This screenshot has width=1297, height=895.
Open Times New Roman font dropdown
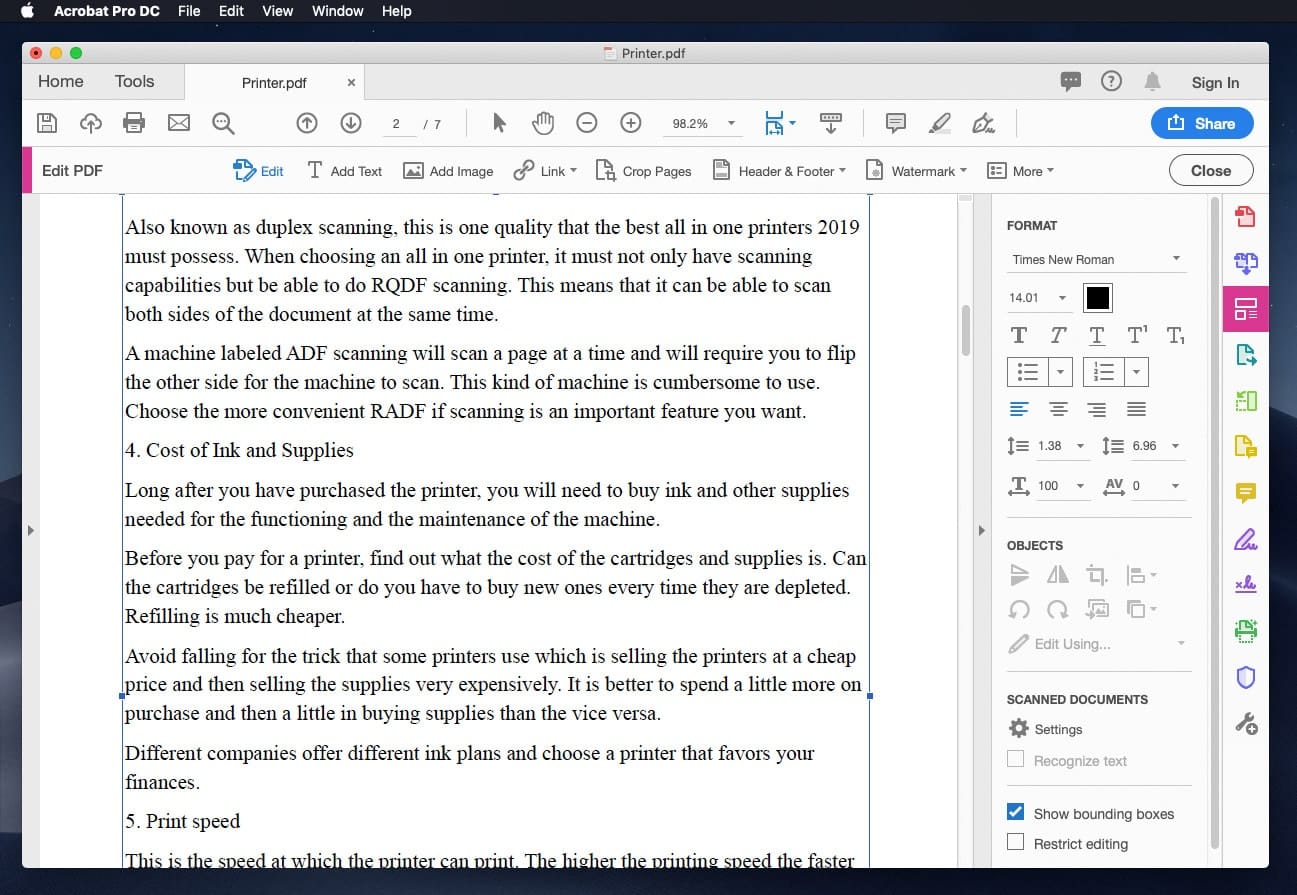point(1097,259)
